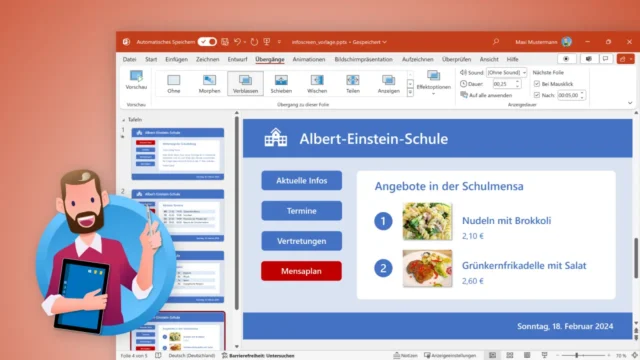Select slide 1 thumbnail
Screen dimensions: 640x360
178,154
